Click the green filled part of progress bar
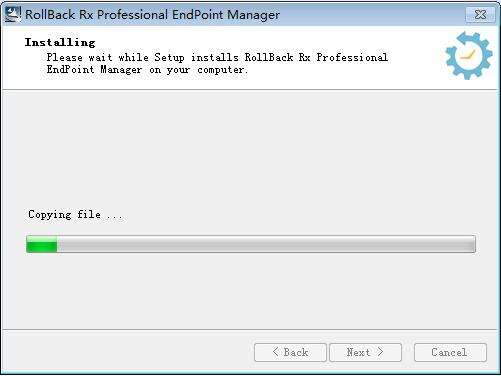This screenshot has width=501, height=376. (x=42, y=244)
